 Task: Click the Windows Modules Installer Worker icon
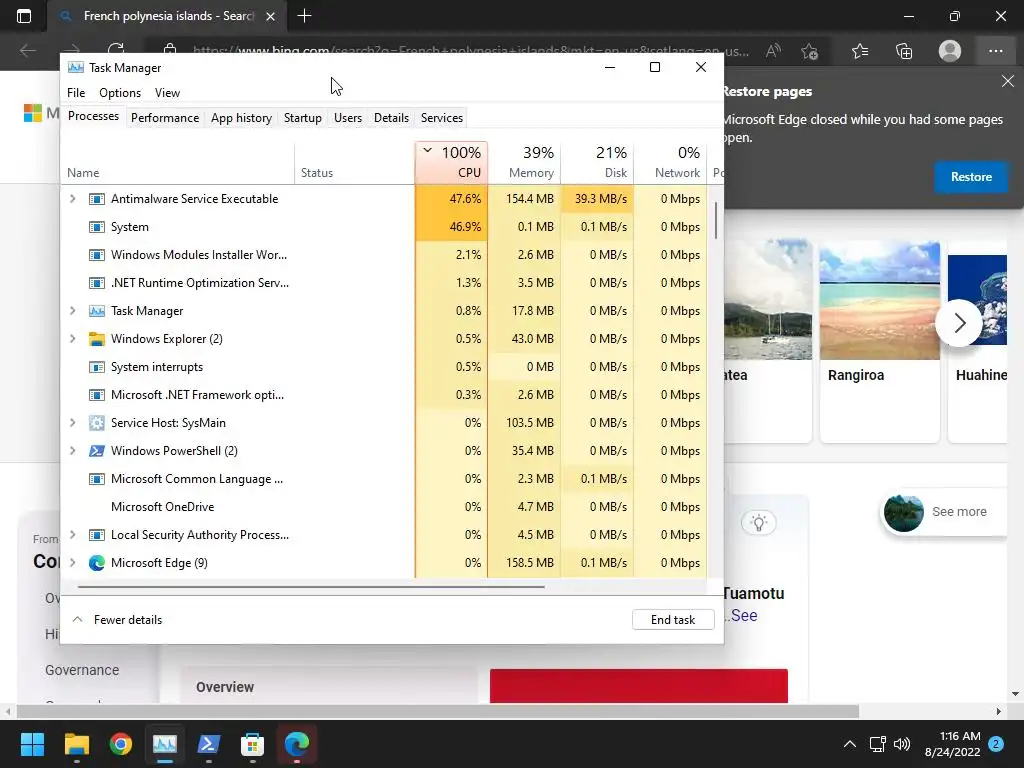(x=97, y=255)
